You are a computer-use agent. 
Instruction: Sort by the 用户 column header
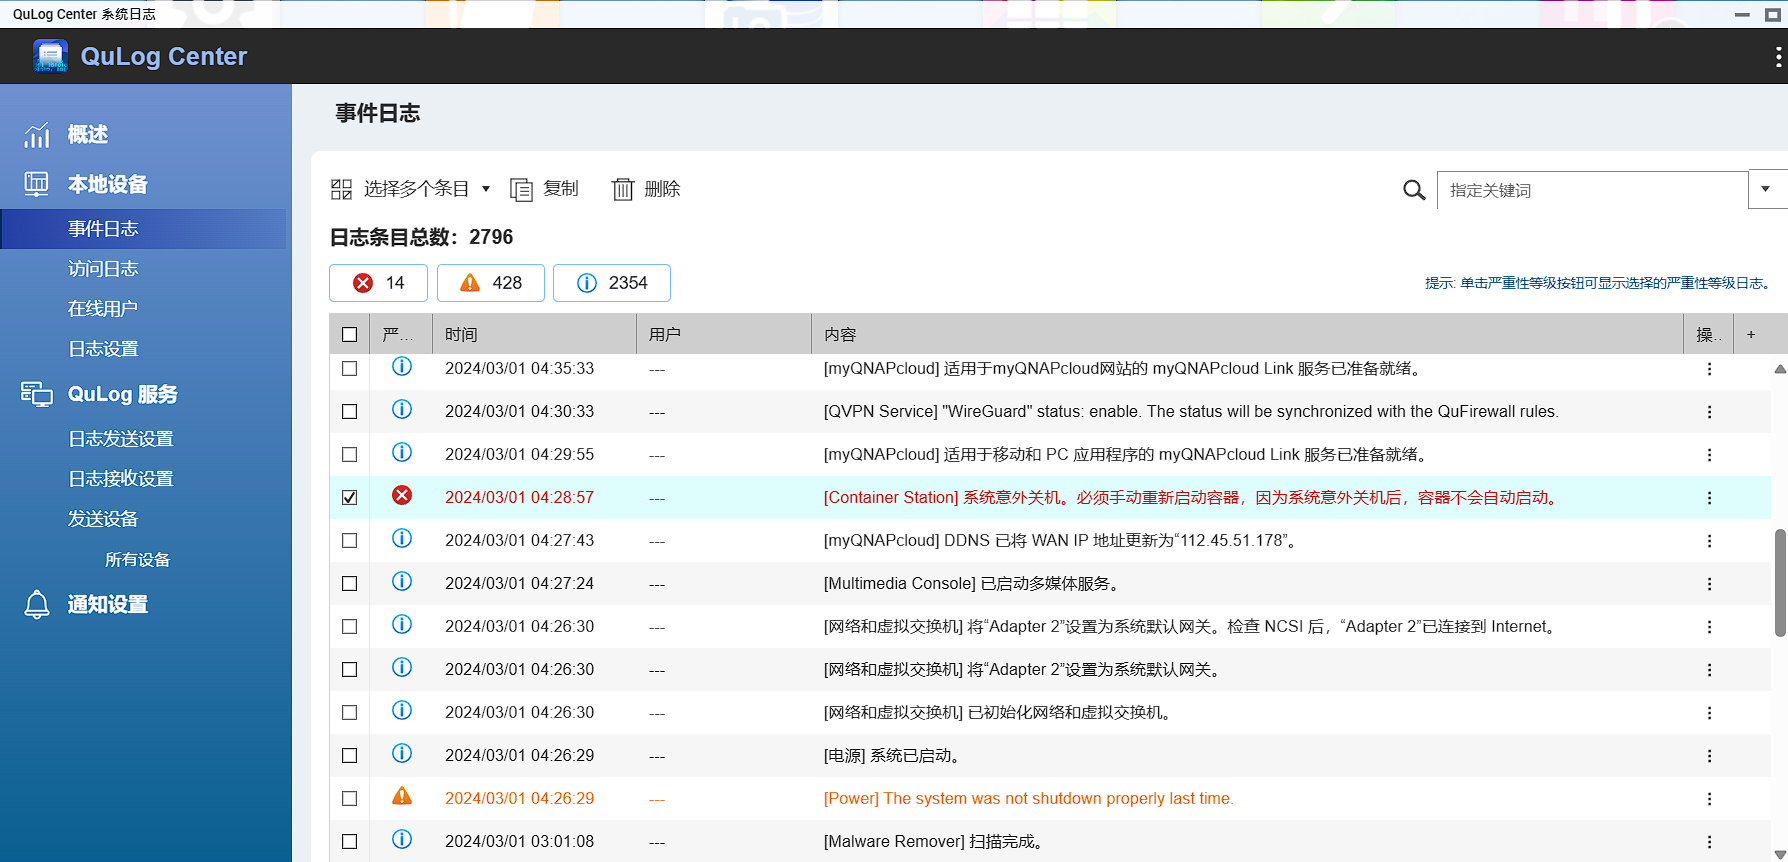723,334
